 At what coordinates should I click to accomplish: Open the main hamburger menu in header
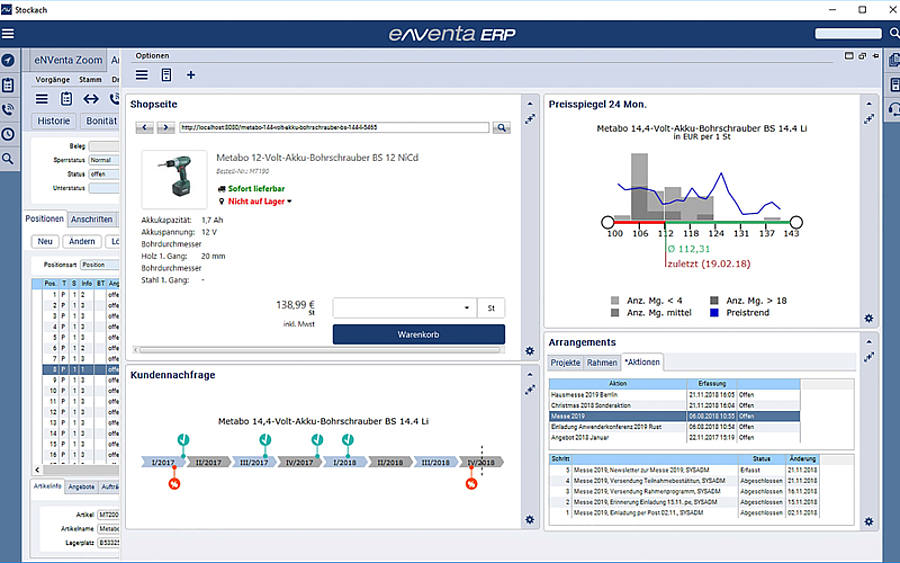point(8,34)
